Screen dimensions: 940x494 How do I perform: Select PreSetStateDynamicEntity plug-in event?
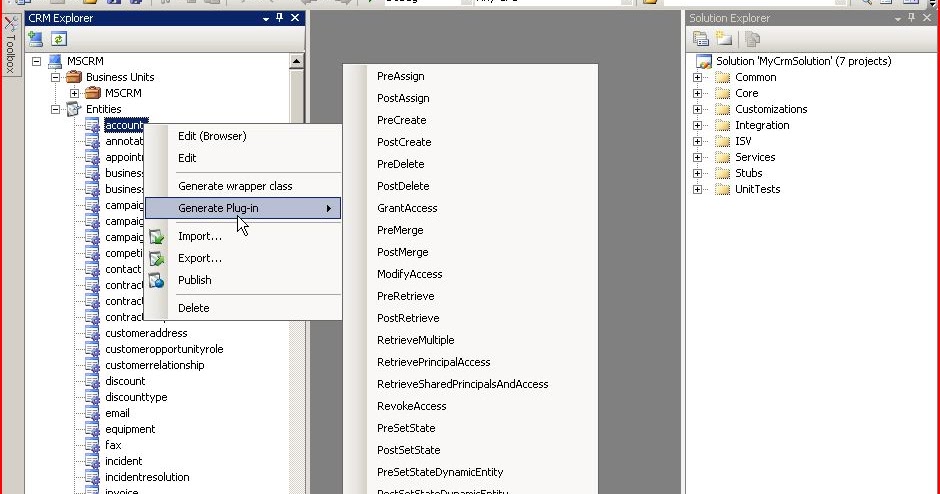pyautogui.click(x=440, y=472)
